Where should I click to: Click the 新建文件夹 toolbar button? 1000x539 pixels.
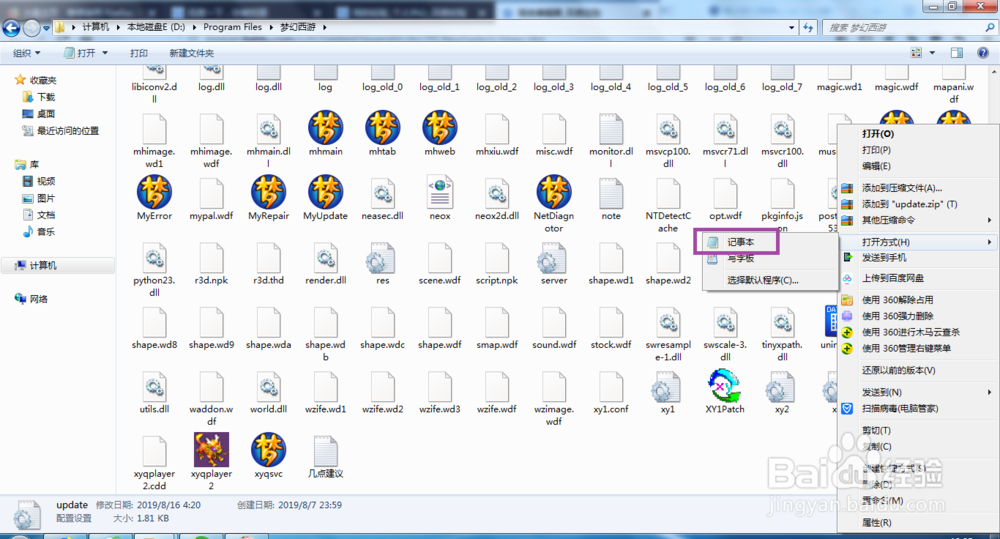(191, 53)
